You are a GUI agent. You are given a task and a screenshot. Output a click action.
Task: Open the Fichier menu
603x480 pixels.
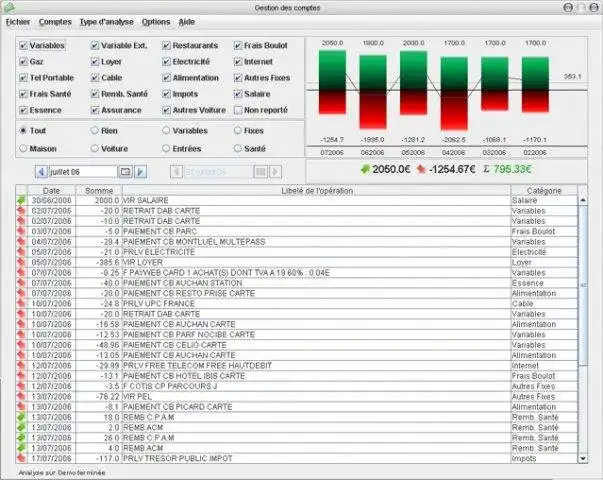click(18, 22)
